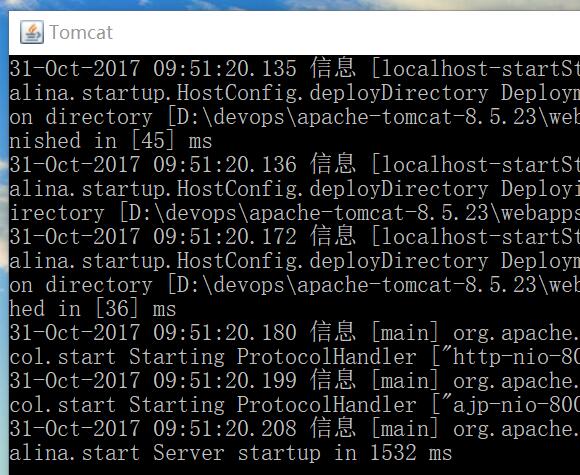Select the 09:51:20.180 timestamp entry
Screen dimensions: 580x475
click(225, 333)
